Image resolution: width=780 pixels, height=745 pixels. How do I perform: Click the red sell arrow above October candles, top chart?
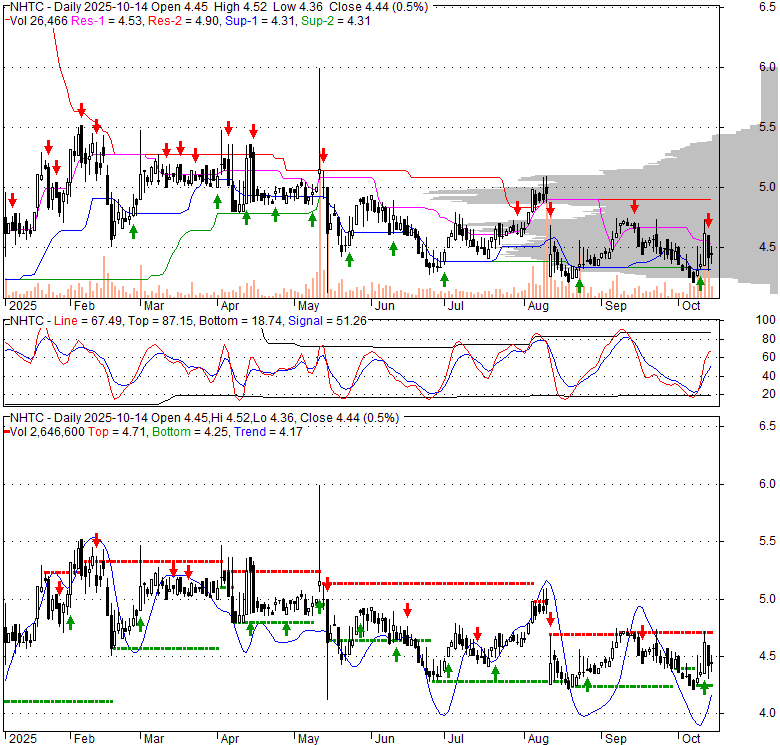(708, 220)
